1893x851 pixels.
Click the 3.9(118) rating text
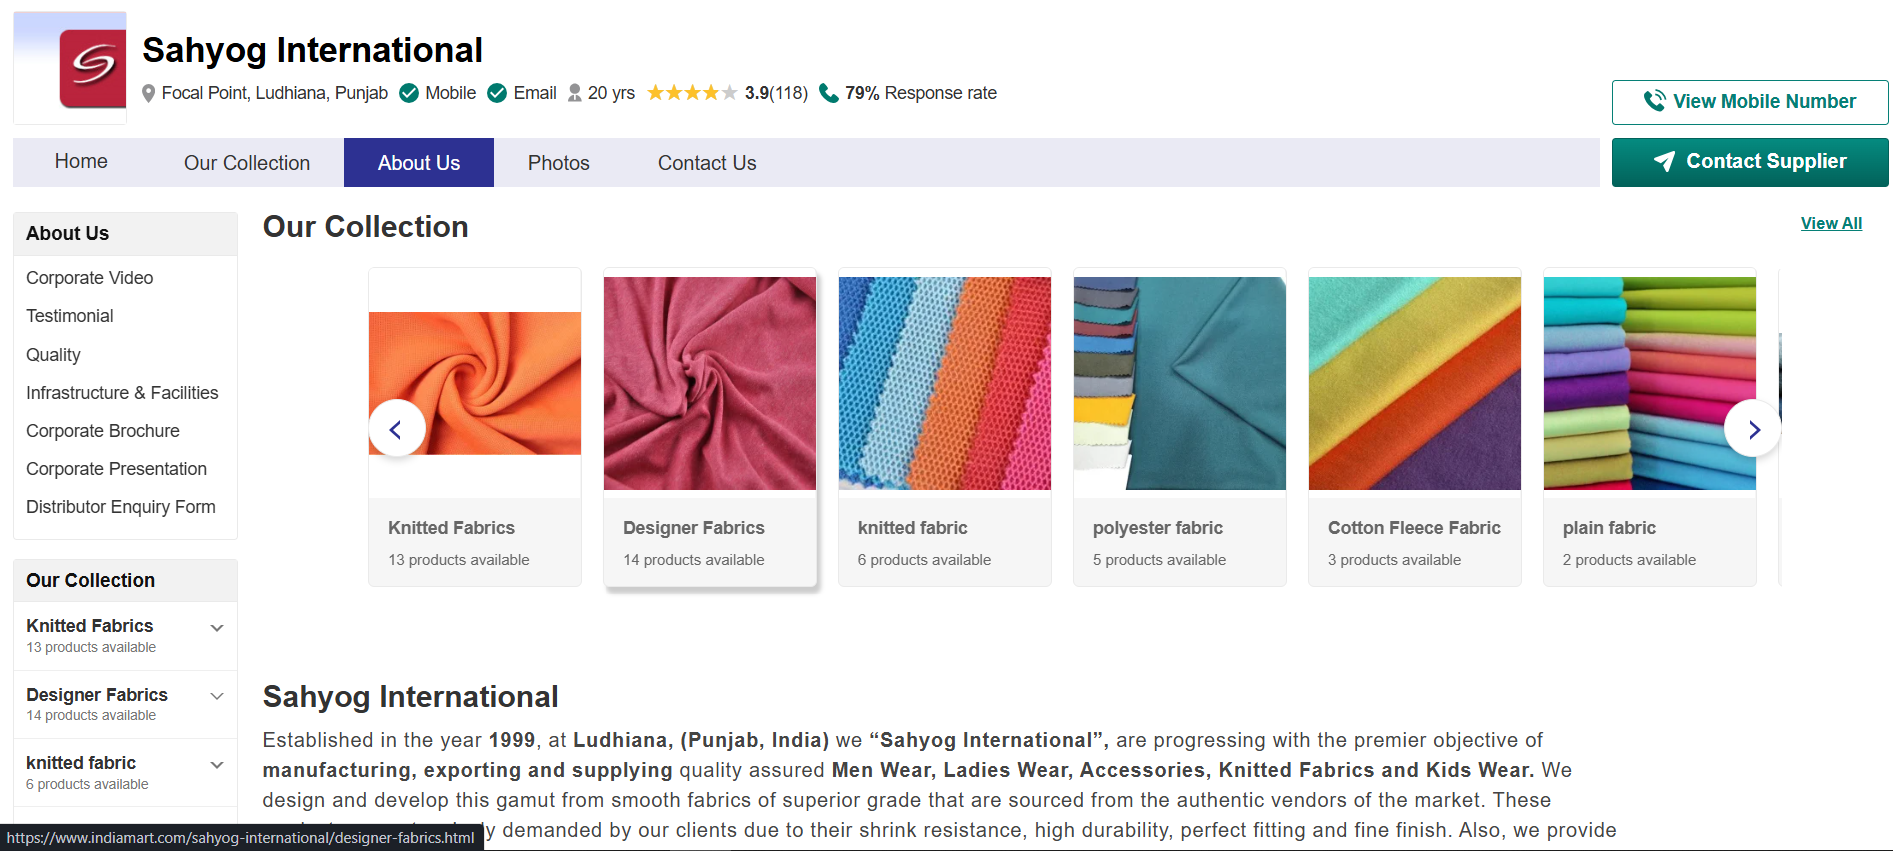click(776, 93)
